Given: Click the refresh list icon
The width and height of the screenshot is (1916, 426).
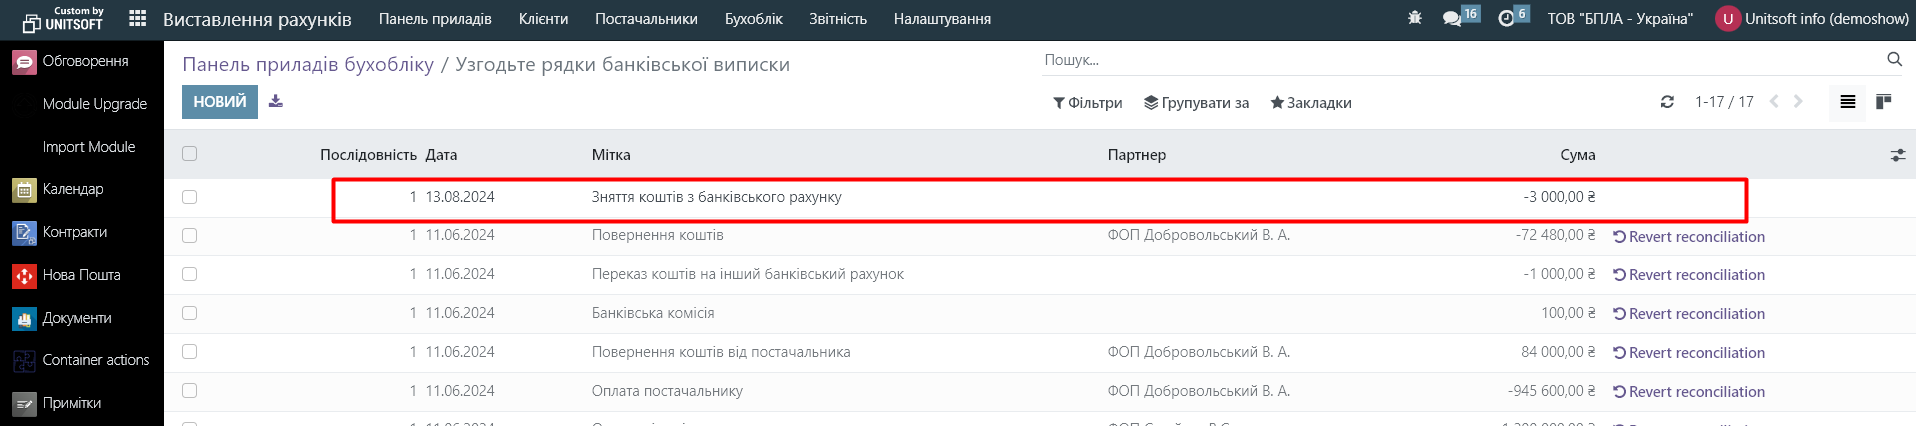Looking at the screenshot, I should point(1667,102).
